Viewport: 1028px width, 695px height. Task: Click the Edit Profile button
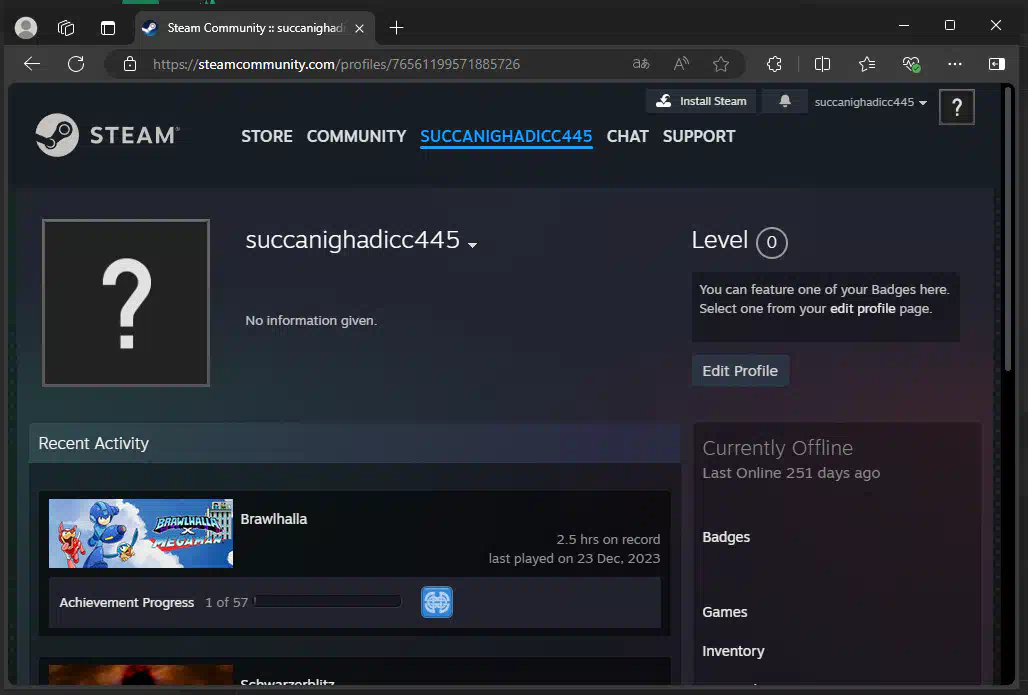(740, 371)
